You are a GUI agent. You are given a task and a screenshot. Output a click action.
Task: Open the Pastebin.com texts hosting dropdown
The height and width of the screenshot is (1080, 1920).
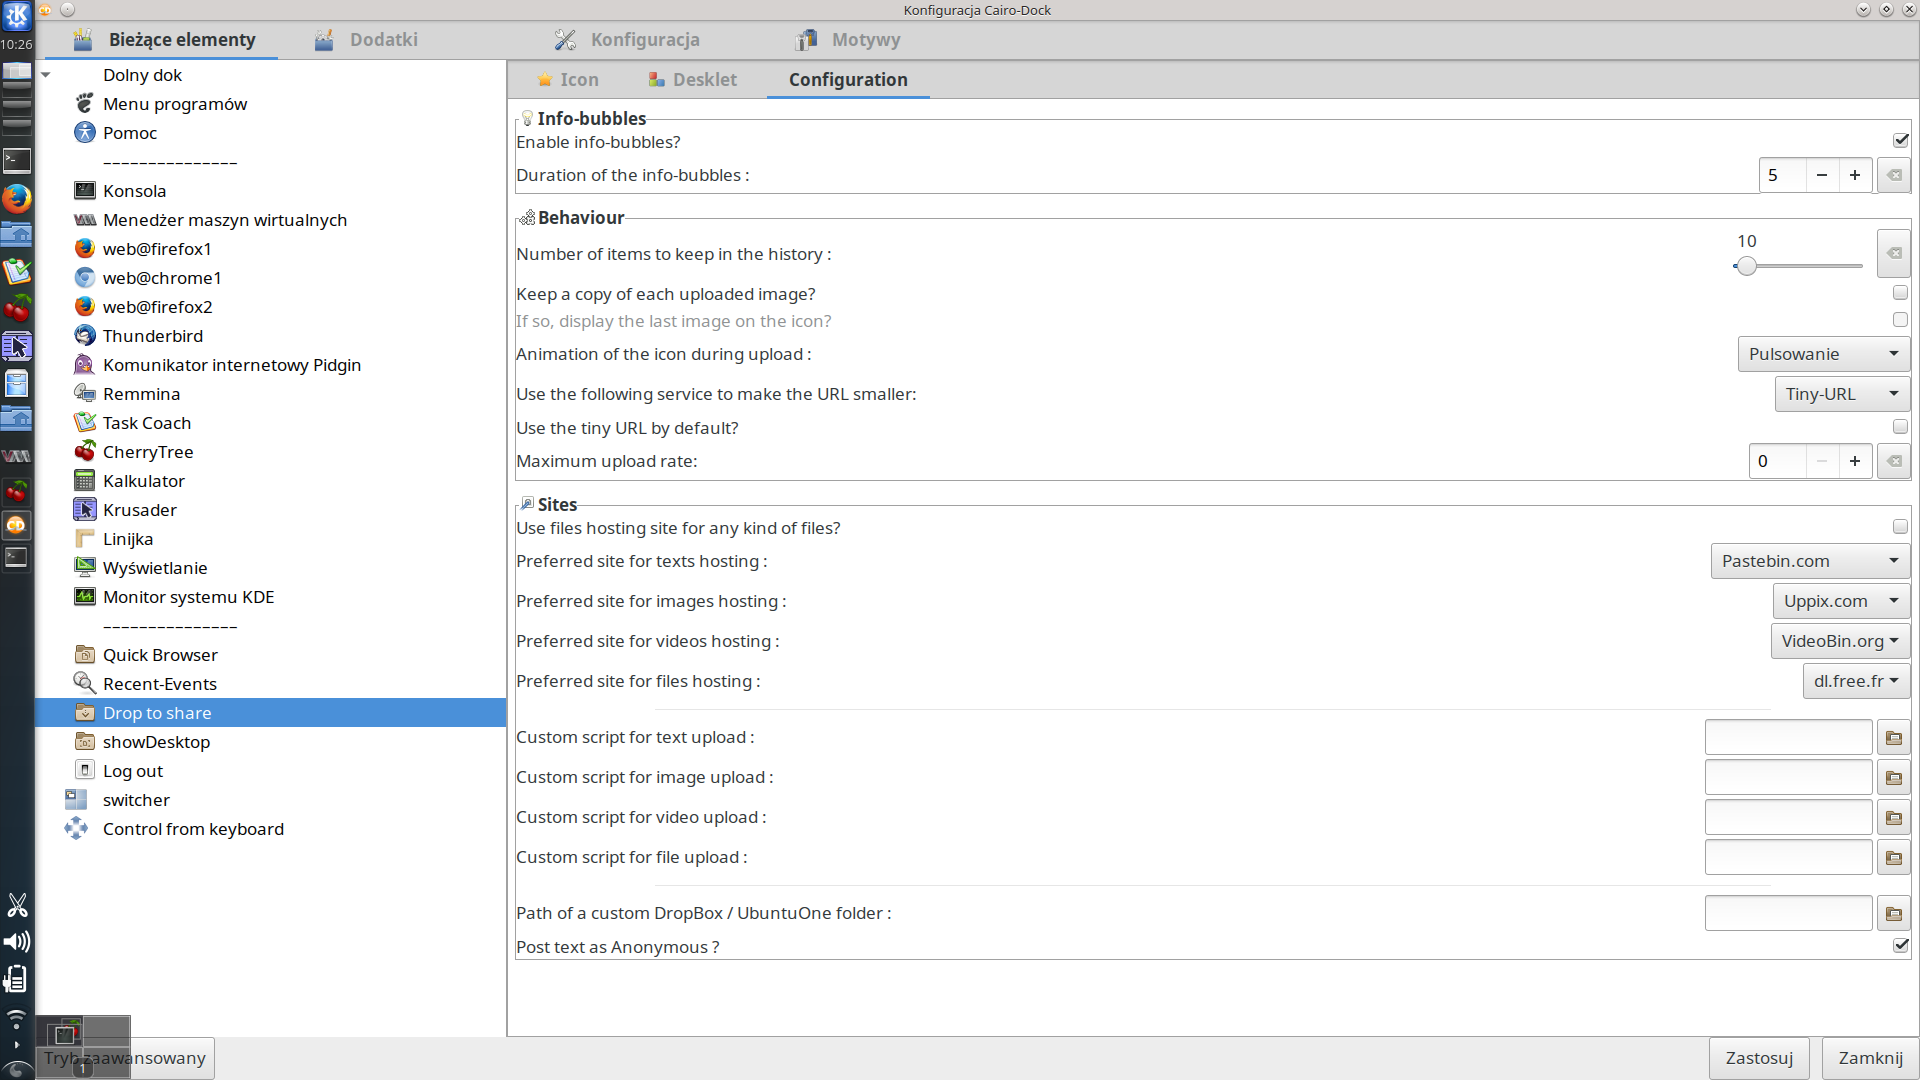(x=1810, y=561)
